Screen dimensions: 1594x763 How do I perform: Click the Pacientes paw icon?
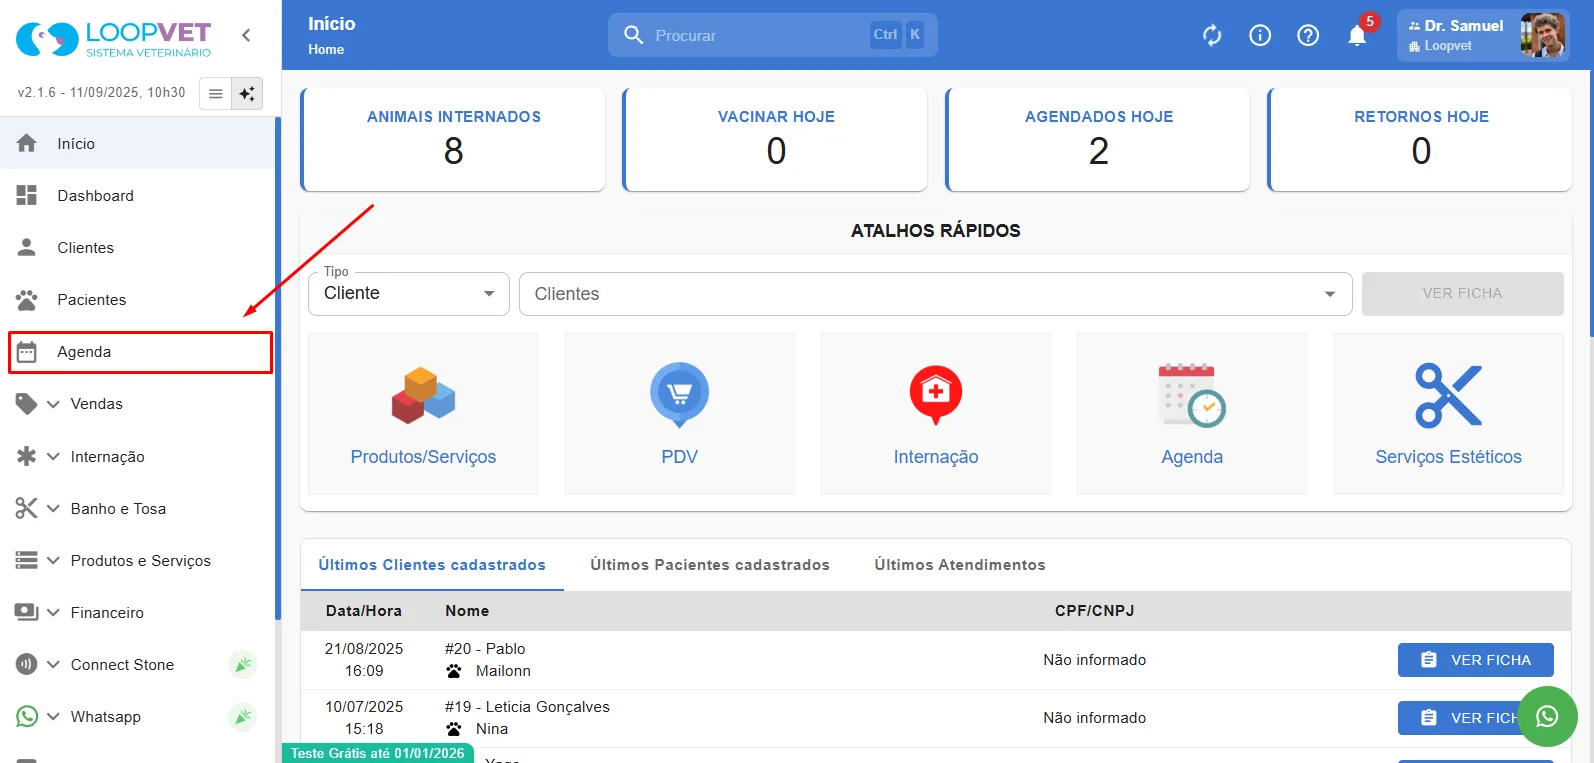[x=27, y=299]
